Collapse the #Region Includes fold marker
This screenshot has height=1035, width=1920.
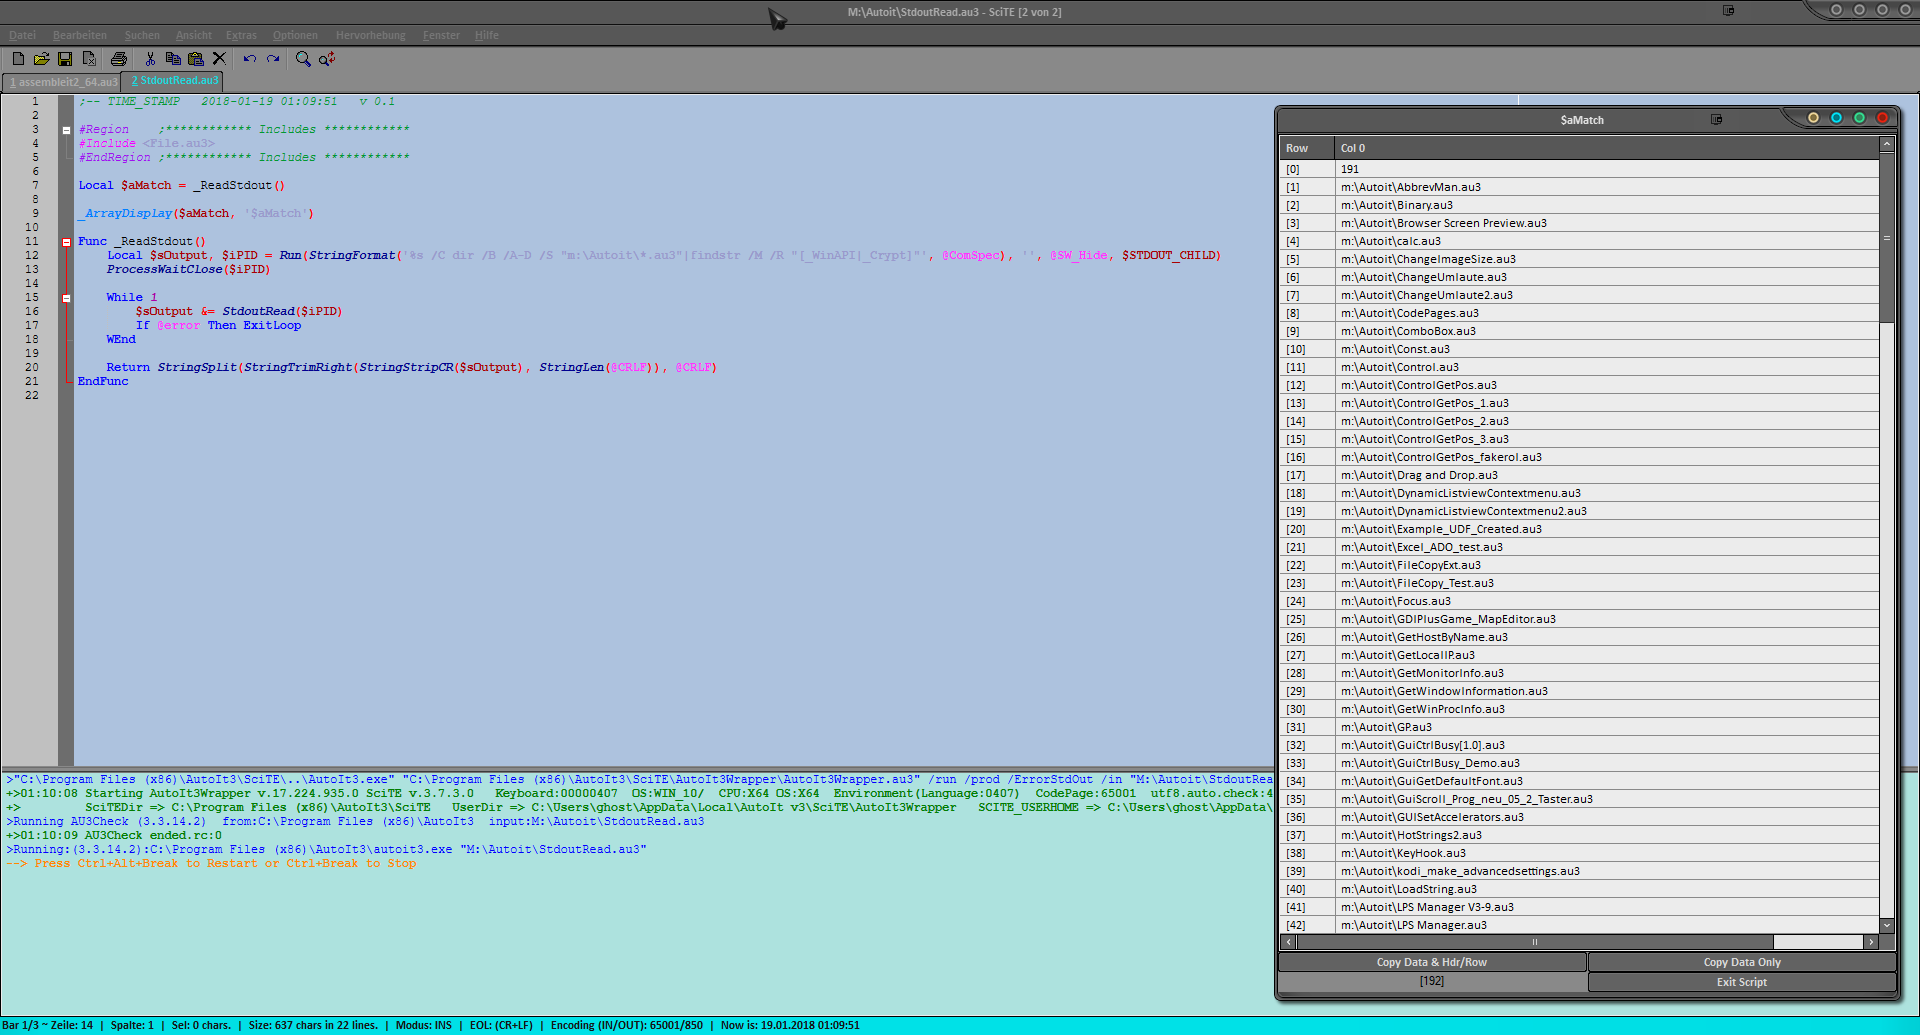pos(67,130)
